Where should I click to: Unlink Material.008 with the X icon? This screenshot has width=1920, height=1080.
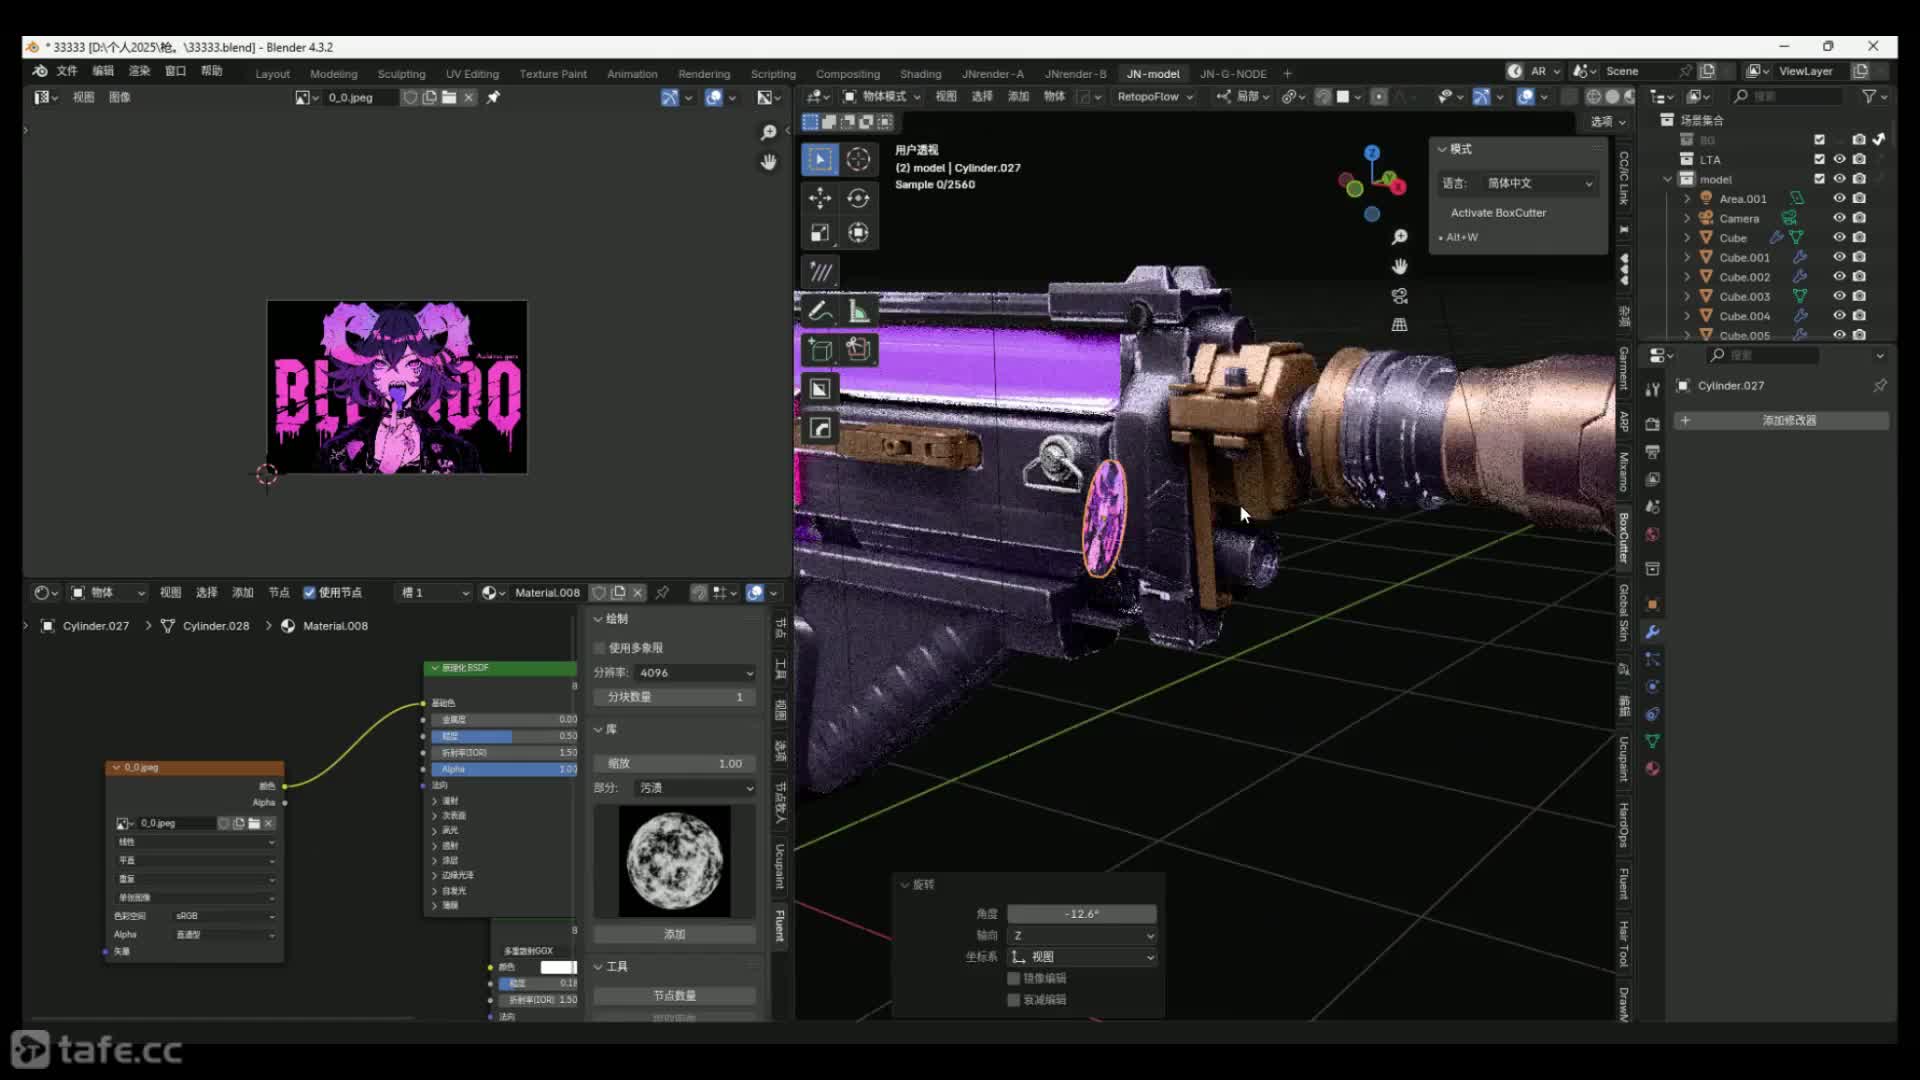point(637,593)
